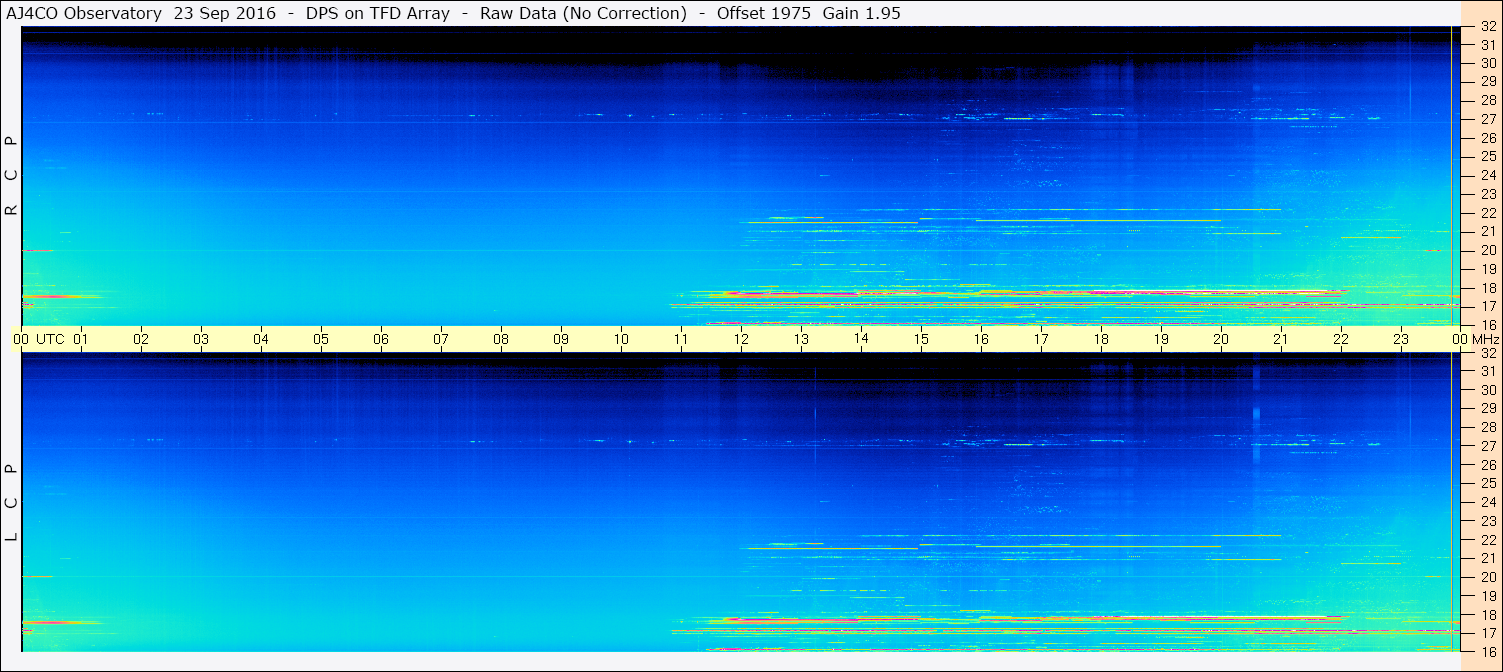Click 23 MHz label on LCP scale

(x=1488, y=521)
